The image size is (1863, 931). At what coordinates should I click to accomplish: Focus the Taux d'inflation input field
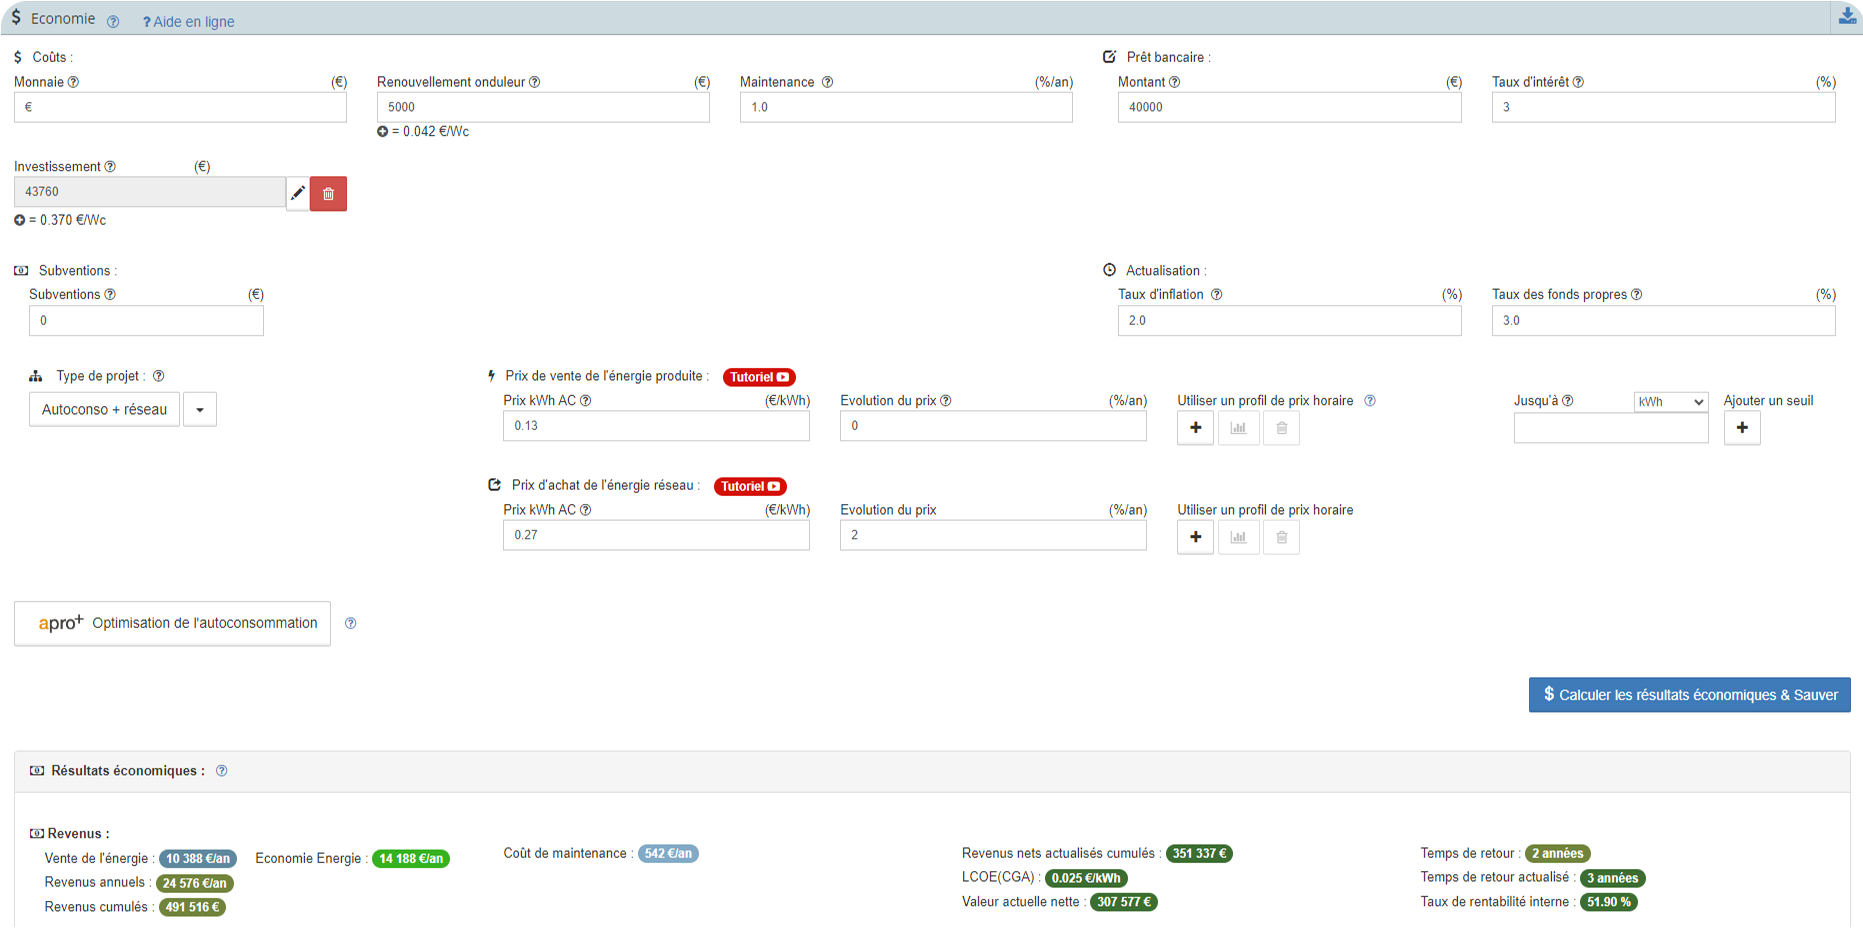pyautogui.click(x=1289, y=320)
